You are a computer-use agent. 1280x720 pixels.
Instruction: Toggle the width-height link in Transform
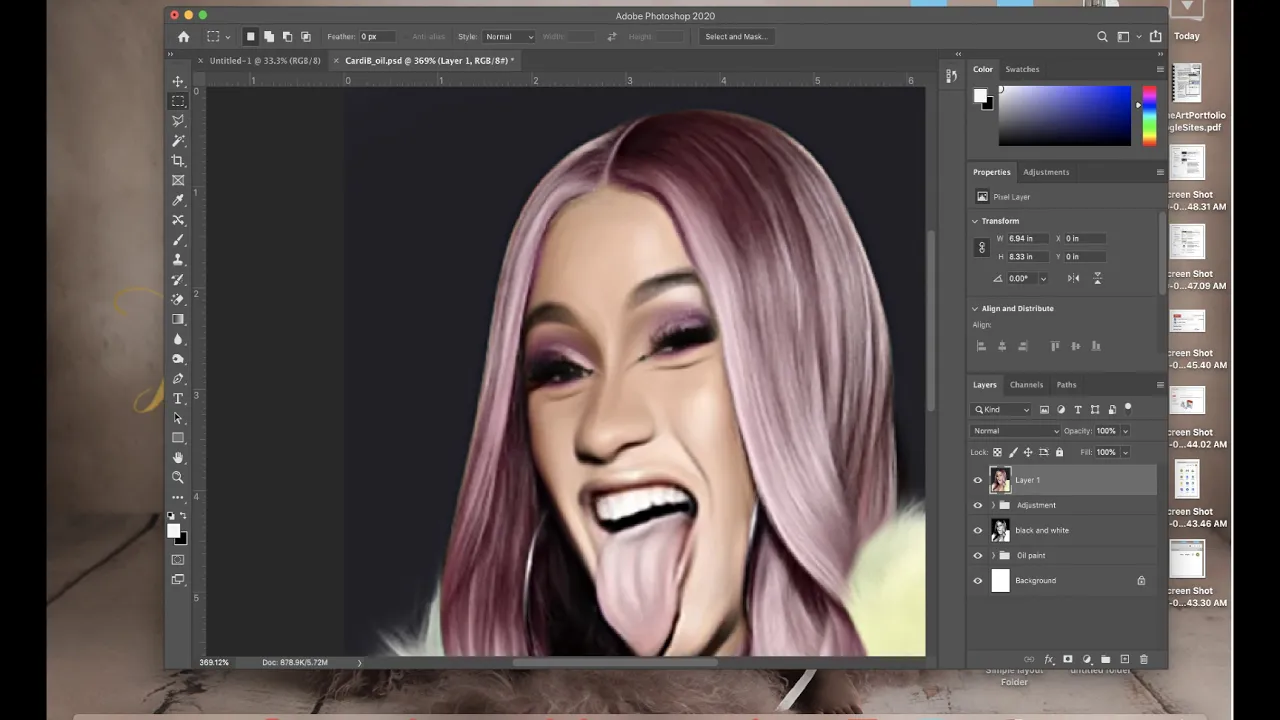[981, 247]
